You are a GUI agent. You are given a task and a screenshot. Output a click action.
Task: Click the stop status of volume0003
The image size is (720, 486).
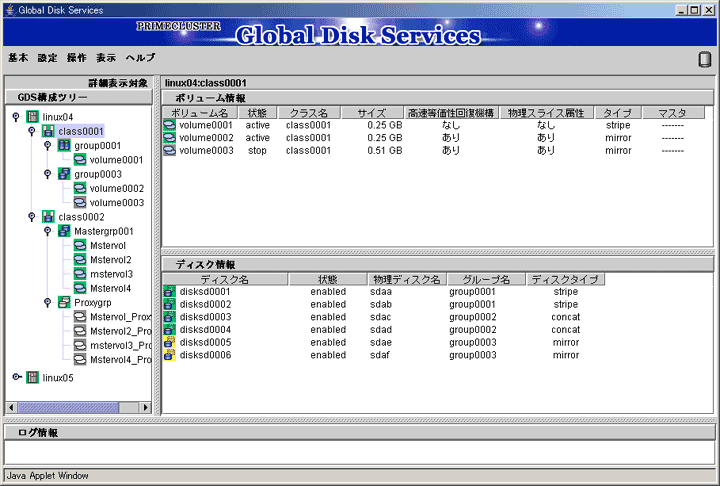[x=257, y=150]
